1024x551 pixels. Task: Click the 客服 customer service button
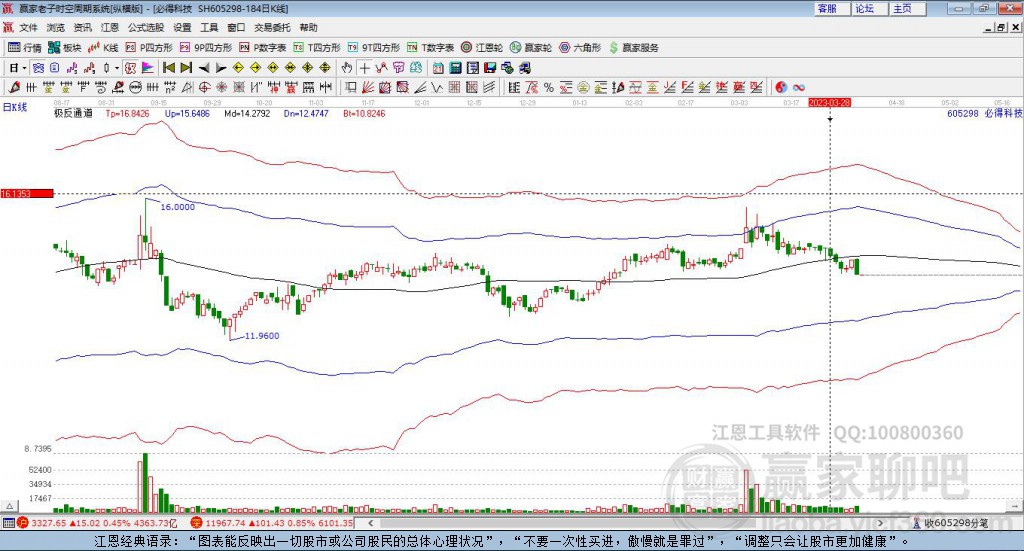click(832, 8)
